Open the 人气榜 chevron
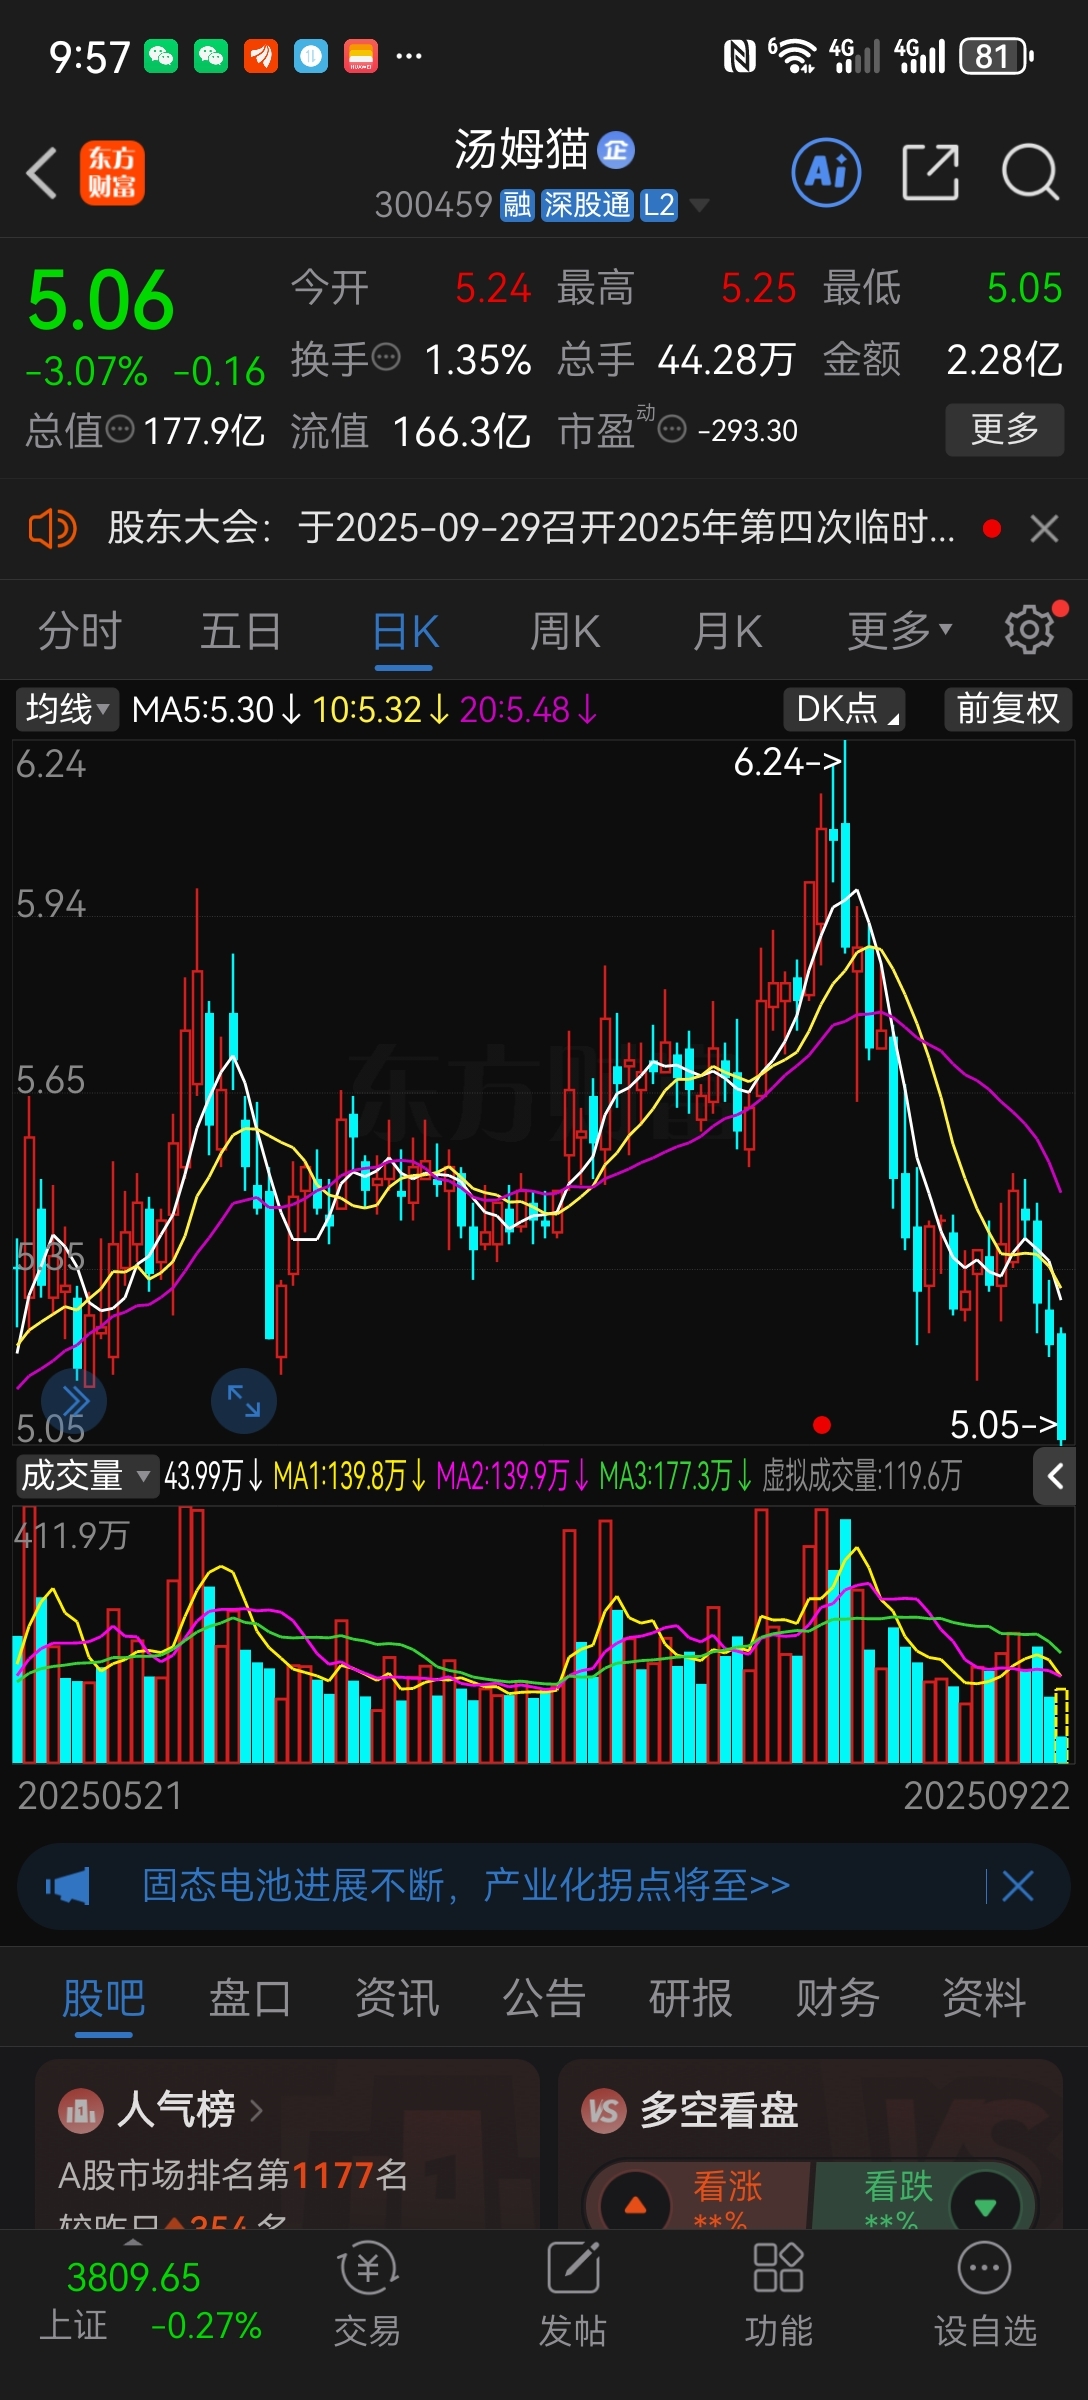The width and height of the screenshot is (1088, 2400). [x=256, y=2110]
